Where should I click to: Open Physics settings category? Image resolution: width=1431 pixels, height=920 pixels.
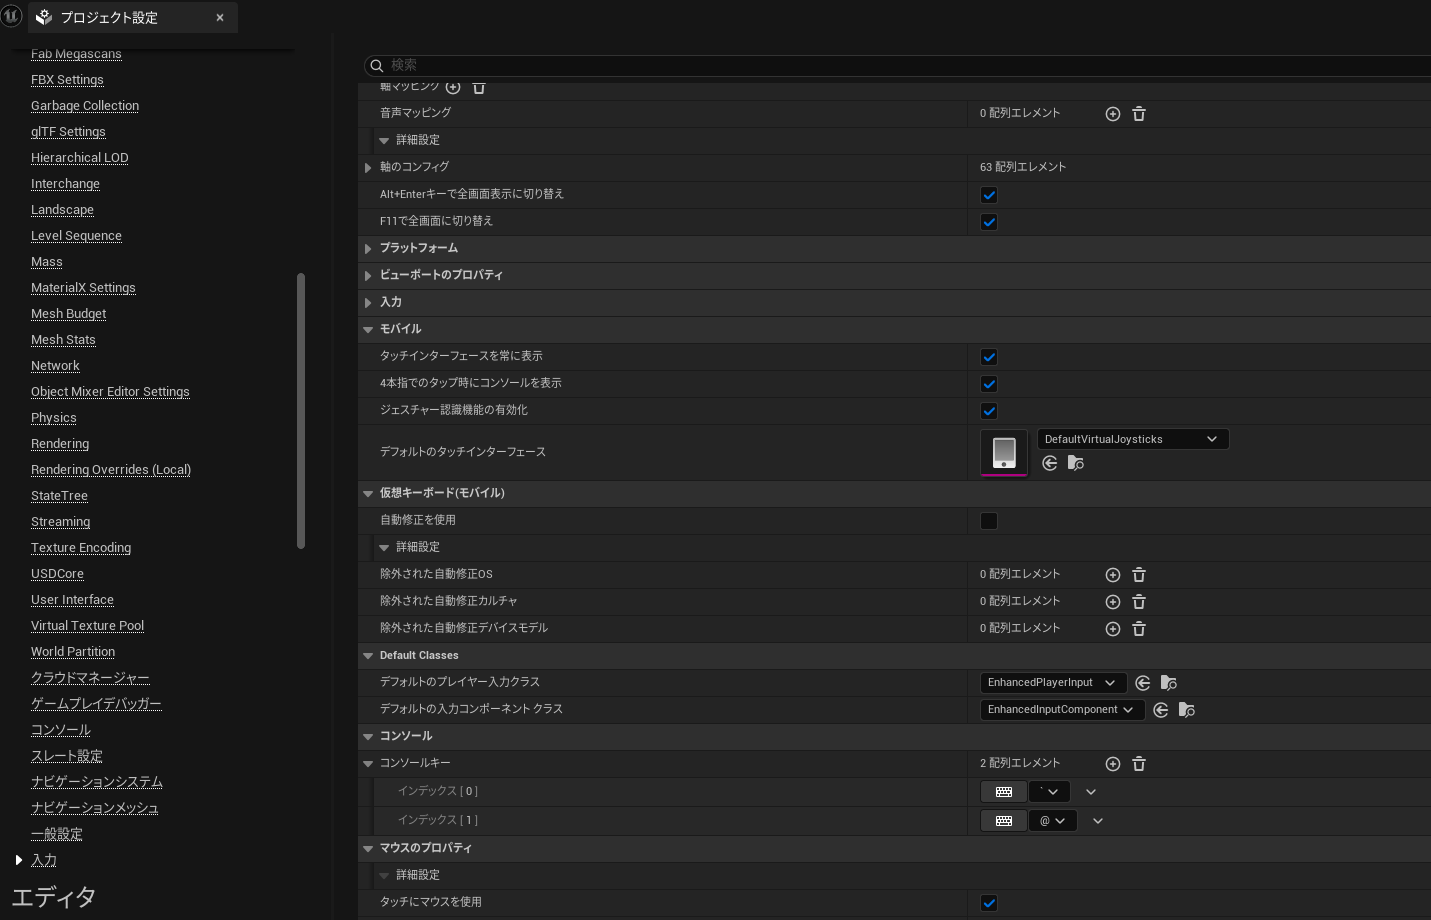click(x=54, y=418)
